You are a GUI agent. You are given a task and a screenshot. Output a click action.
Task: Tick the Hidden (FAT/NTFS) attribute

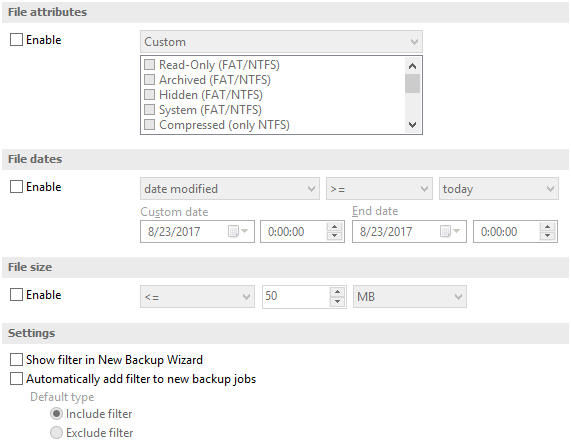[149, 95]
